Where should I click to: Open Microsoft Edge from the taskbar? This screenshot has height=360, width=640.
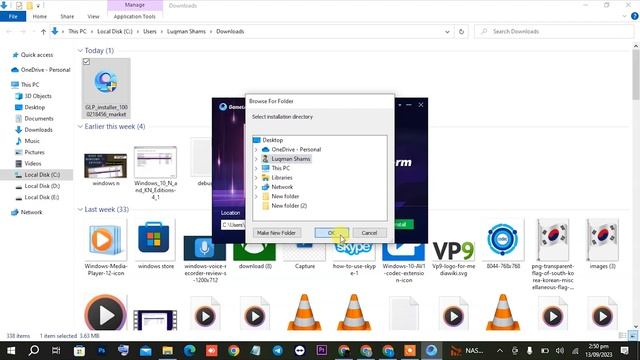click(189, 351)
